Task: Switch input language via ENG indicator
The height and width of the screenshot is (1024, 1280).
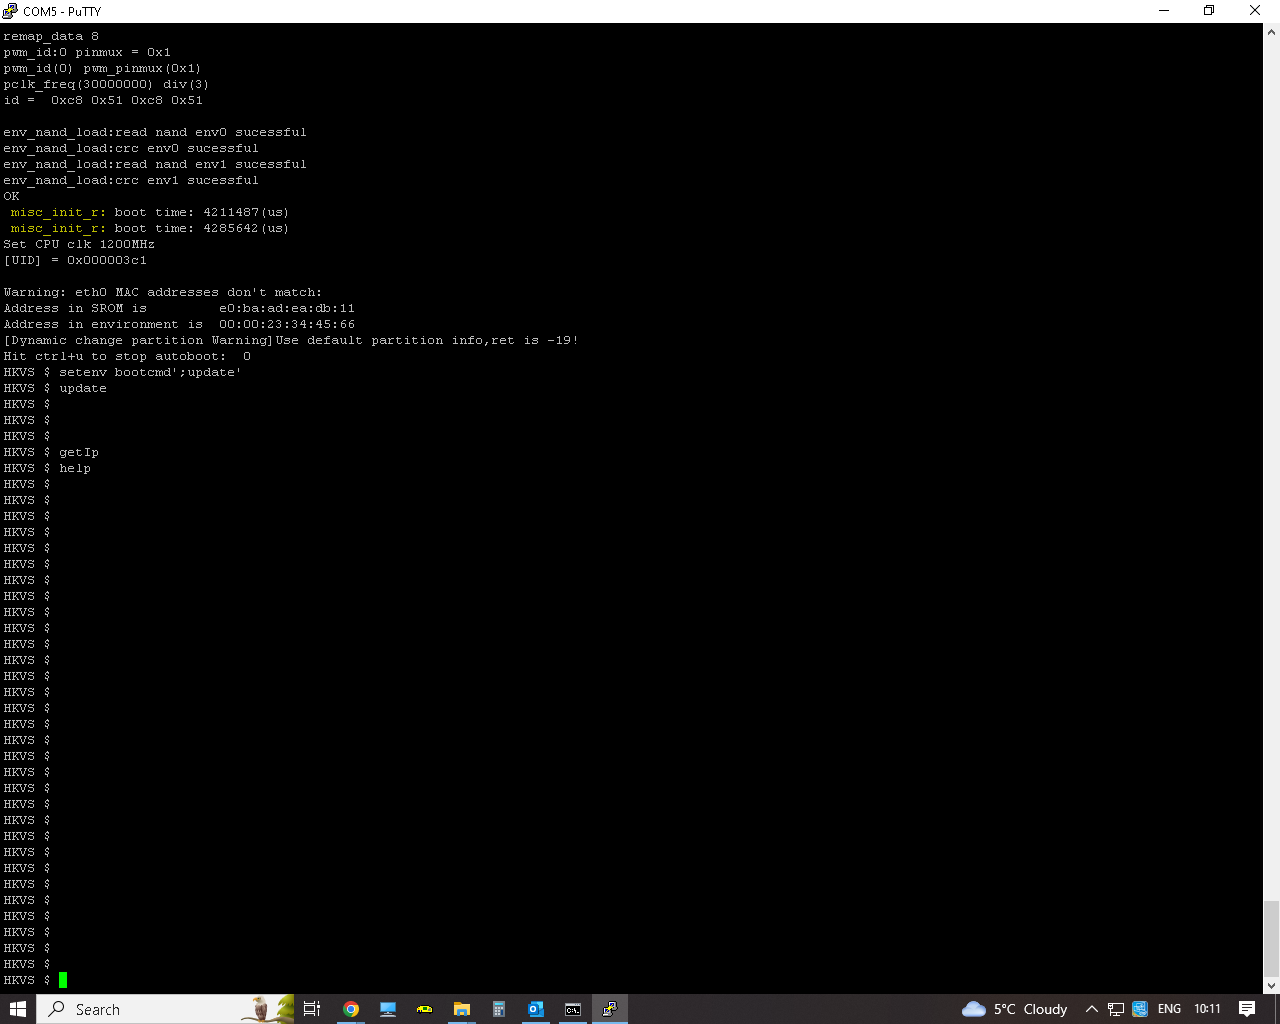Action: [x=1169, y=1009]
